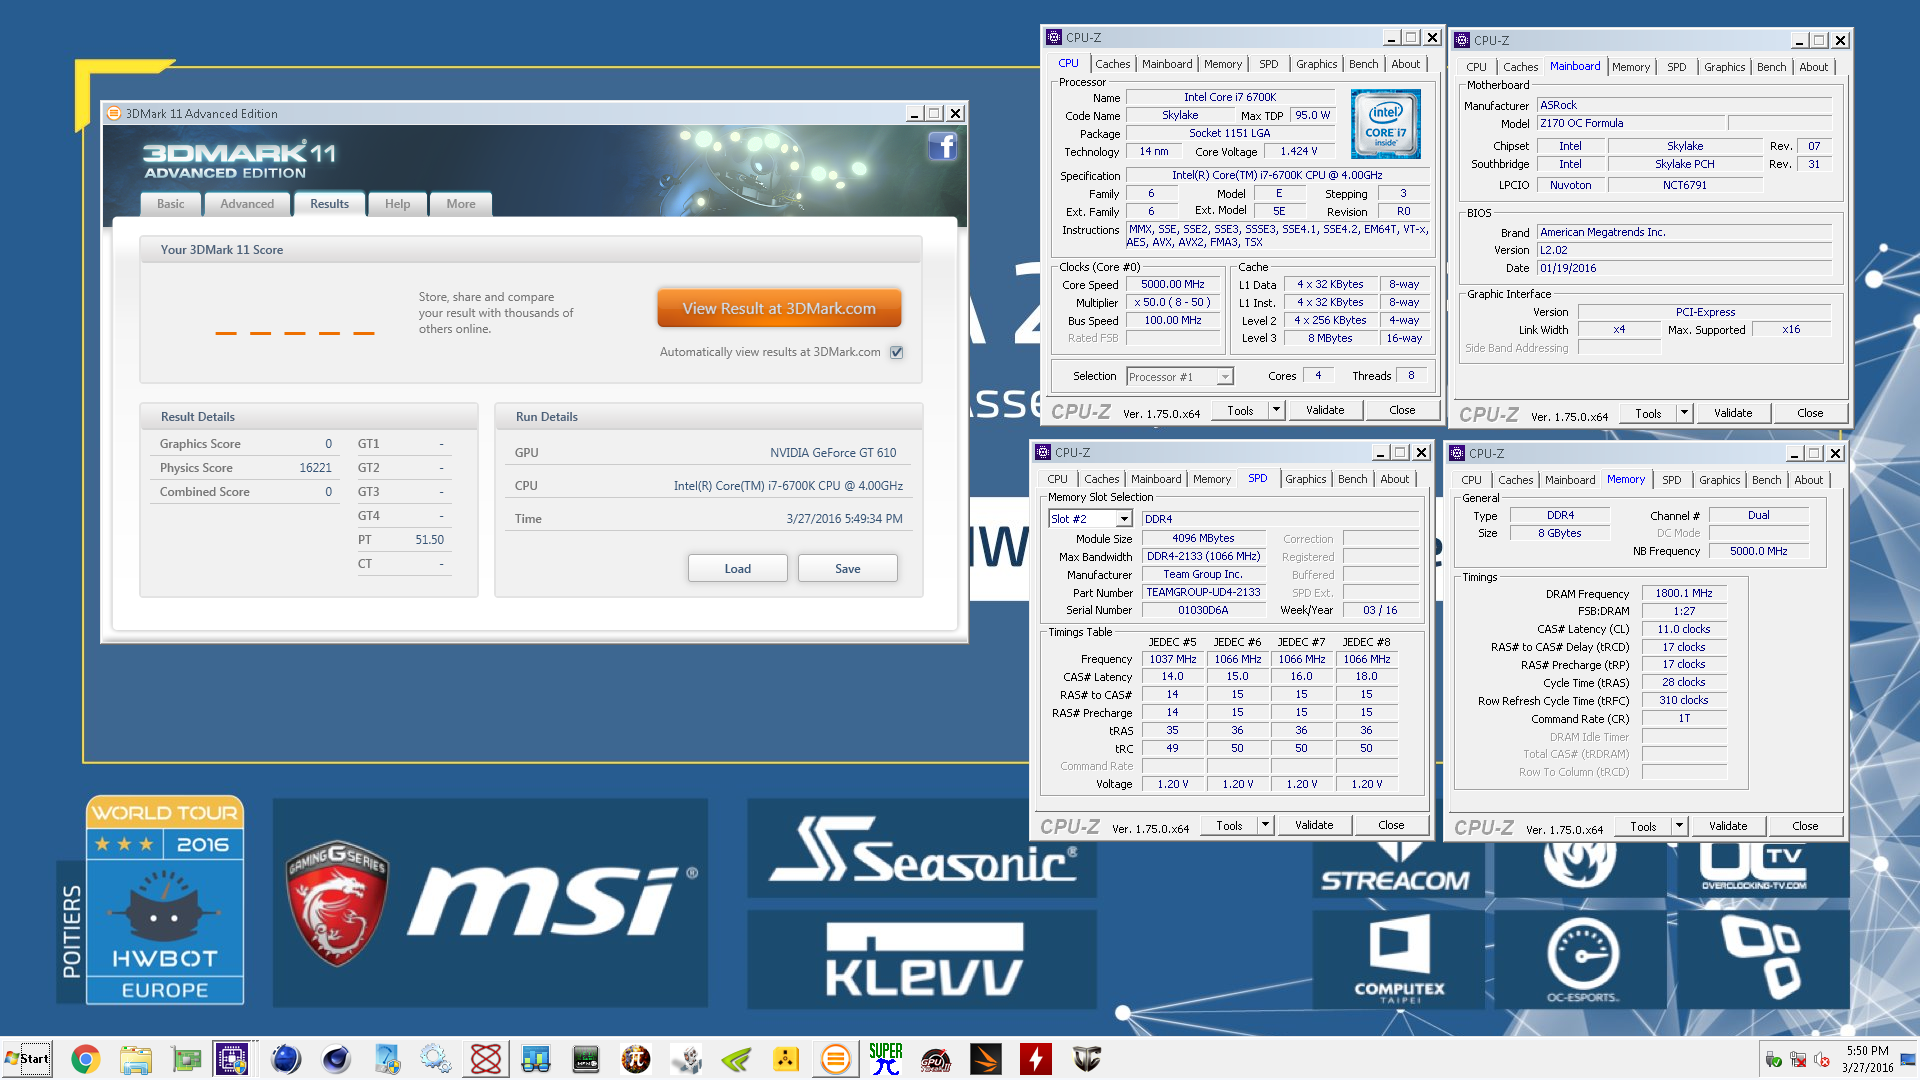Click the safely remove hardware tray icon

tap(1774, 1059)
